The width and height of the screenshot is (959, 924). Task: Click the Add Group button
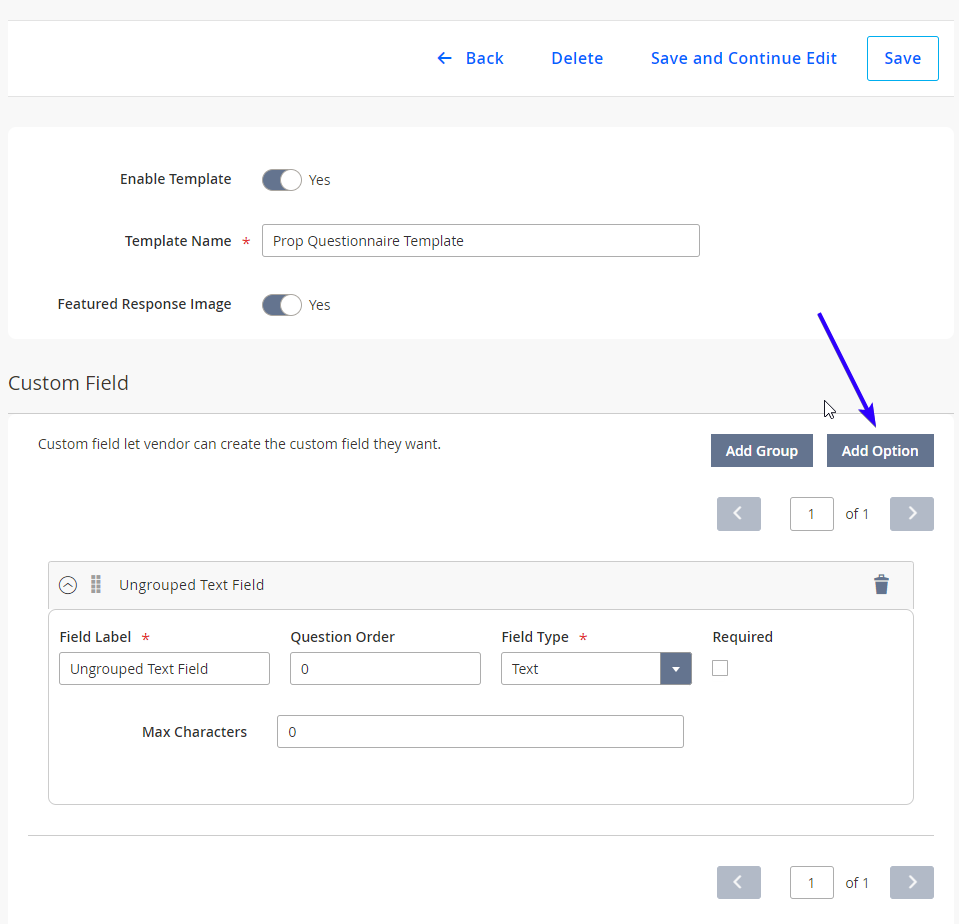(761, 451)
